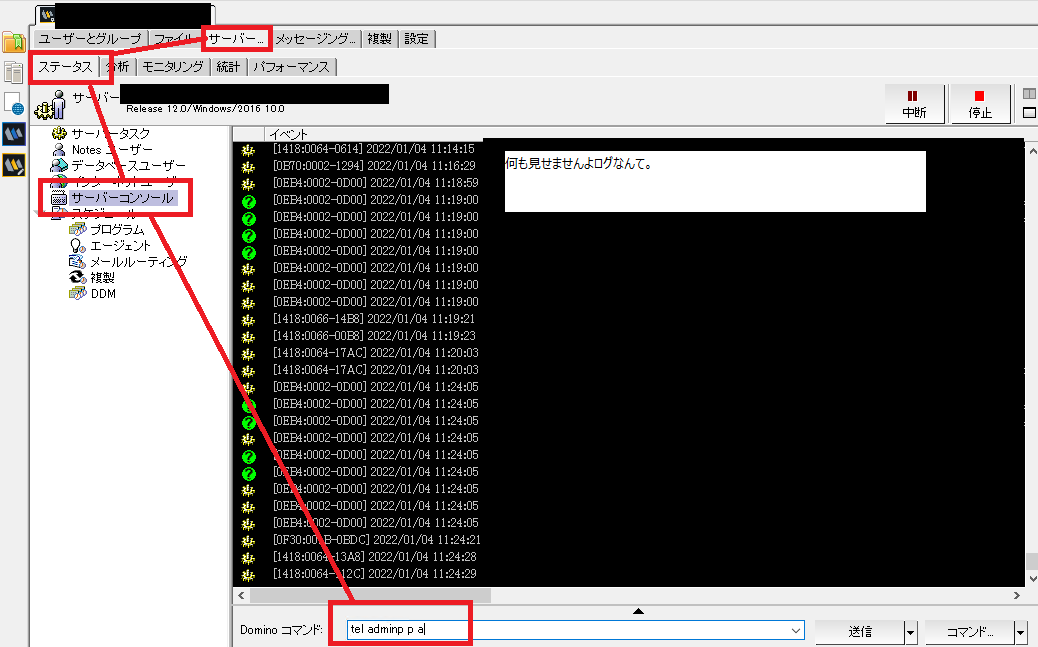Switch to the サーバー... tab
1038x647 pixels.
pyautogui.click(x=236, y=39)
